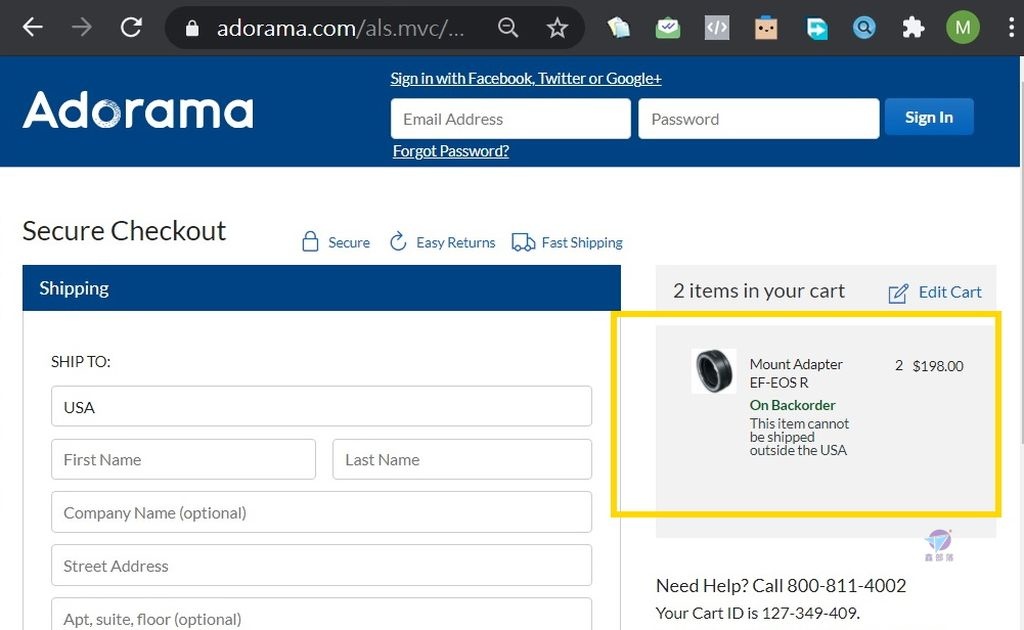1024x630 pixels.
Task: Click the Easy Returns label
Action: point(456,242)
